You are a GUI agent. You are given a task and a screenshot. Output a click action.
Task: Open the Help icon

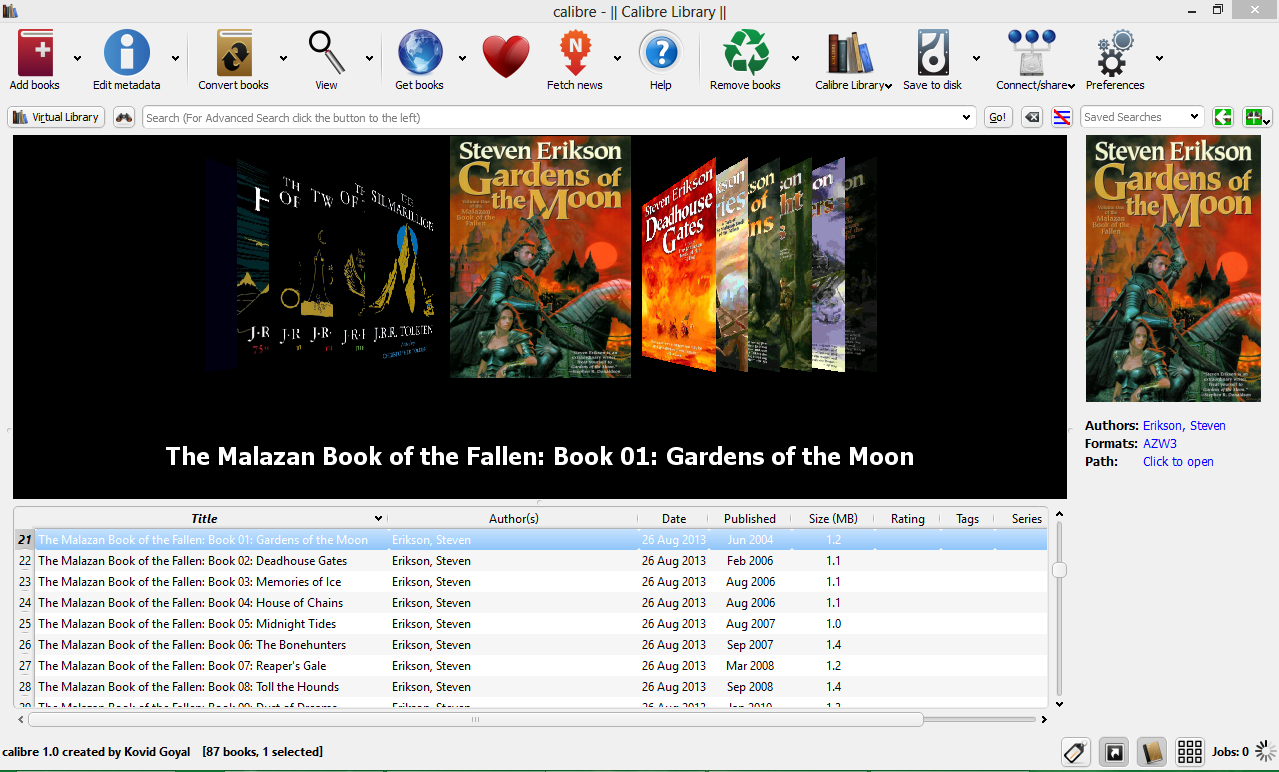[x=660, y=53]
